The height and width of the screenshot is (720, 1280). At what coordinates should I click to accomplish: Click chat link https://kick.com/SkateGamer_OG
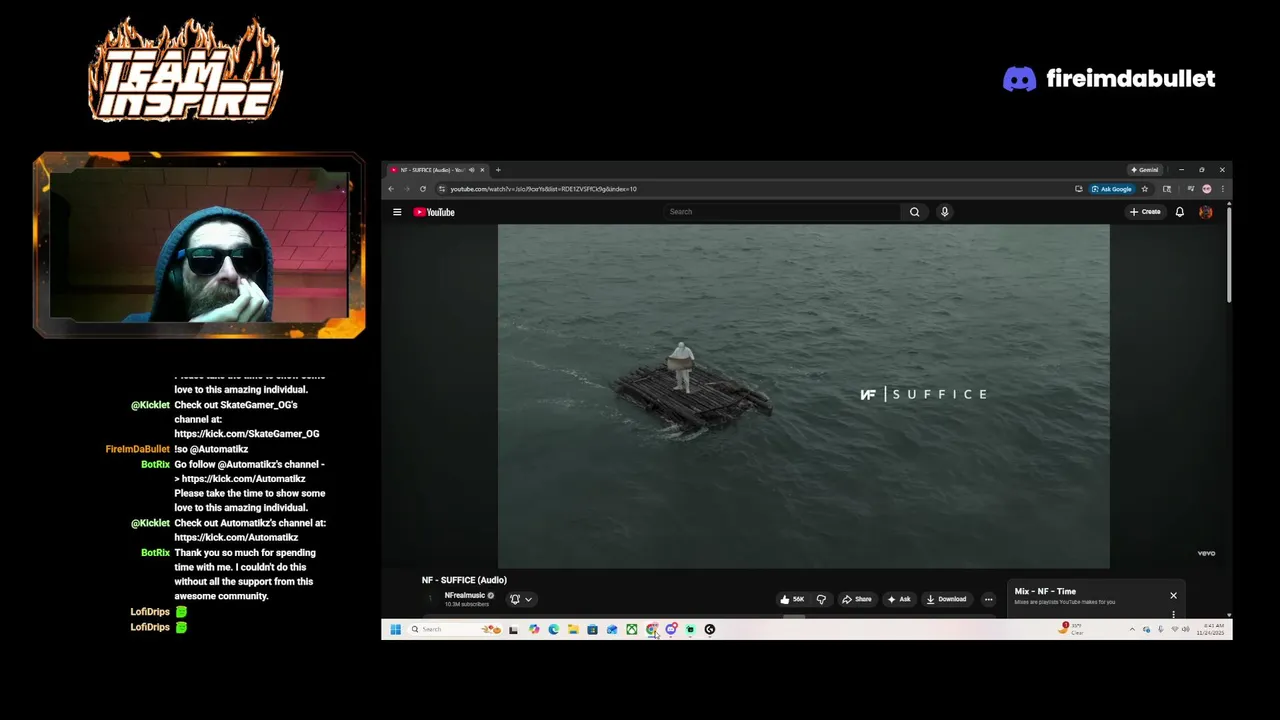pos(247,434)
